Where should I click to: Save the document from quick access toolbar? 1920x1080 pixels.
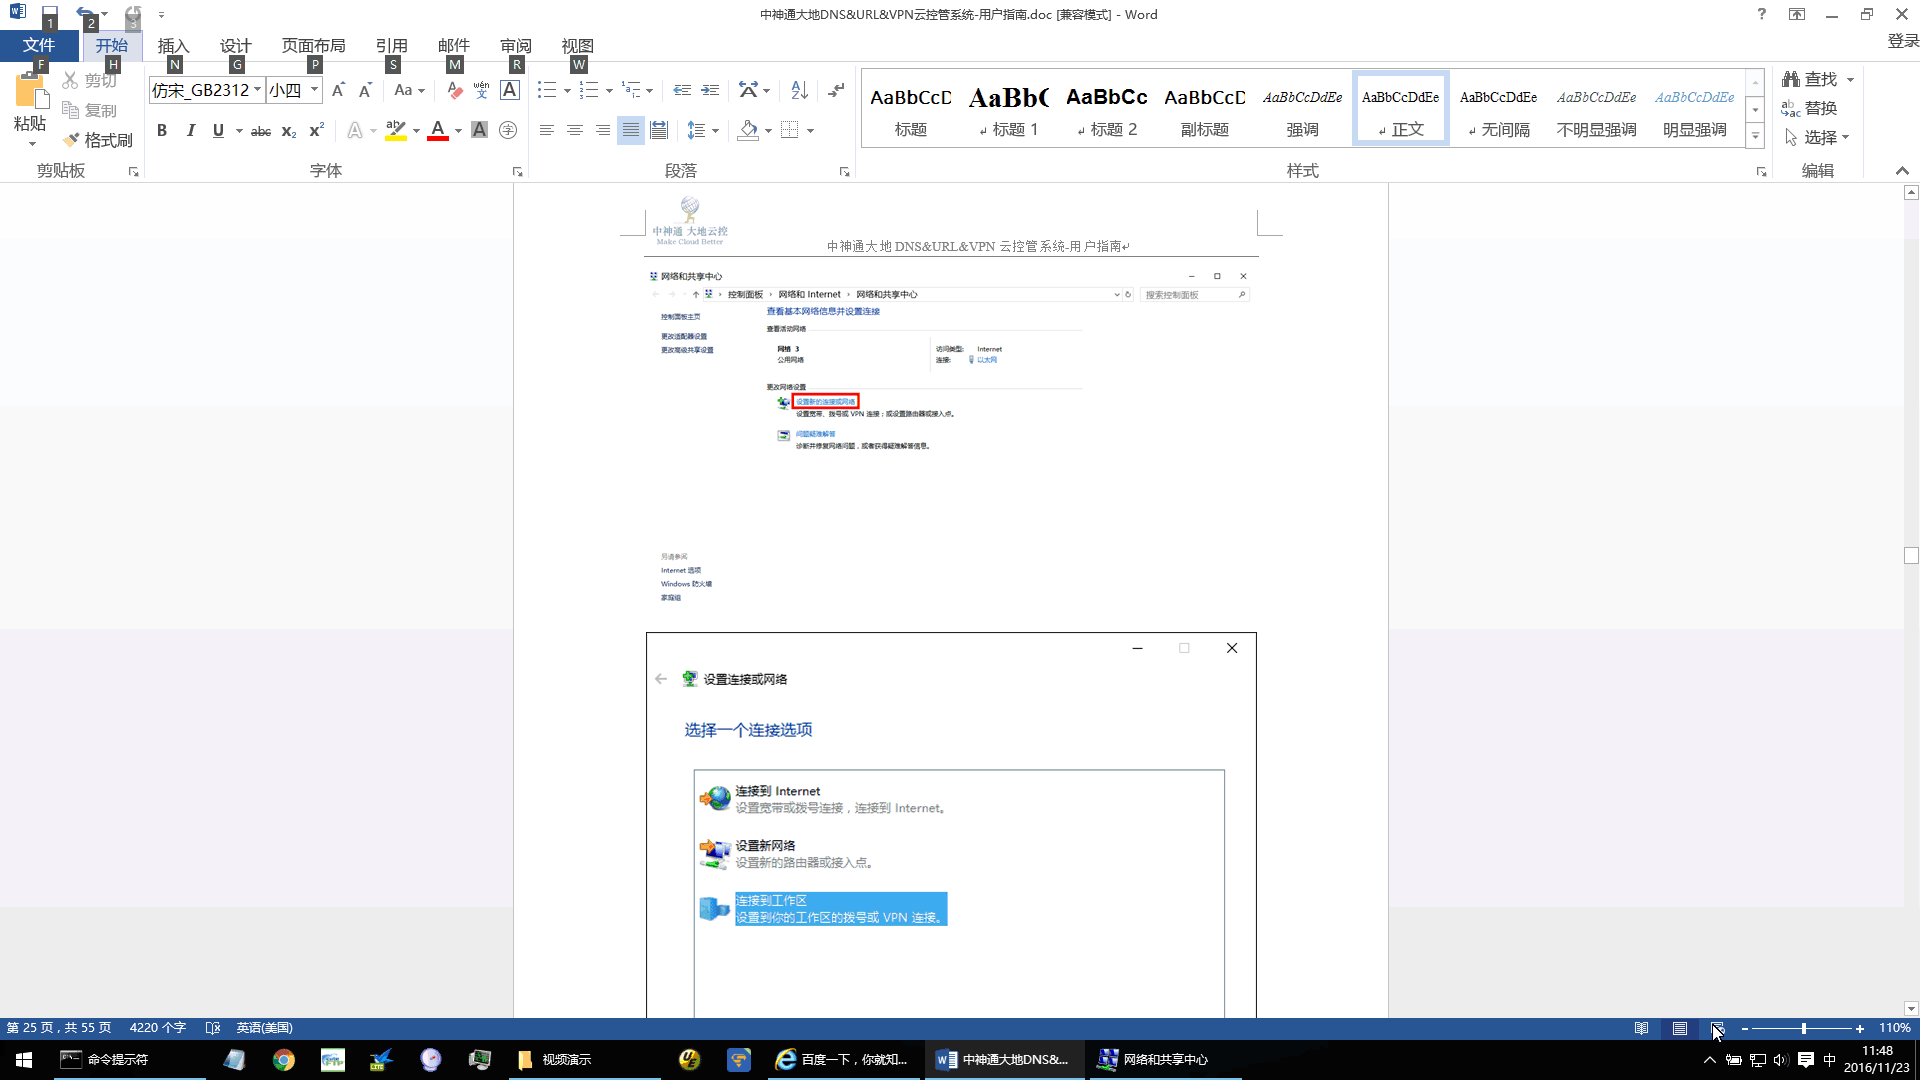point(50,14)
